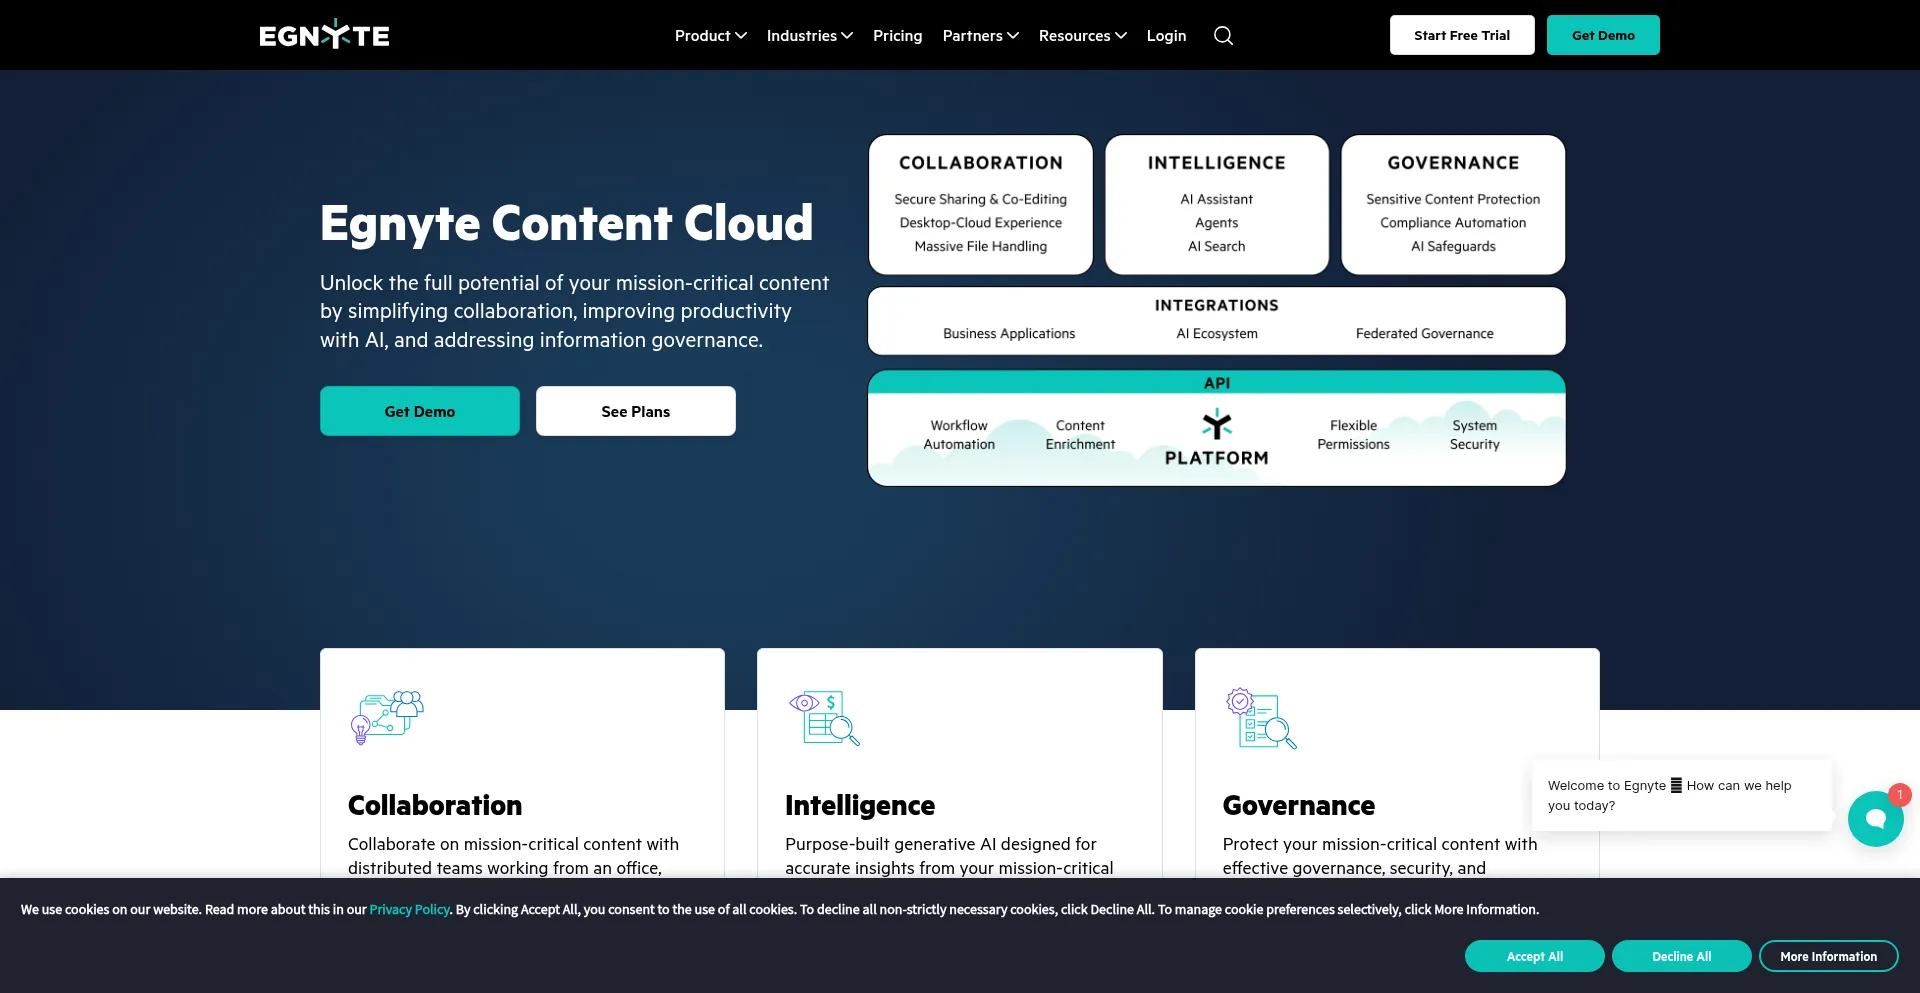Click AI Search text
1920x993 pixels.
[x=1217, y=246]
